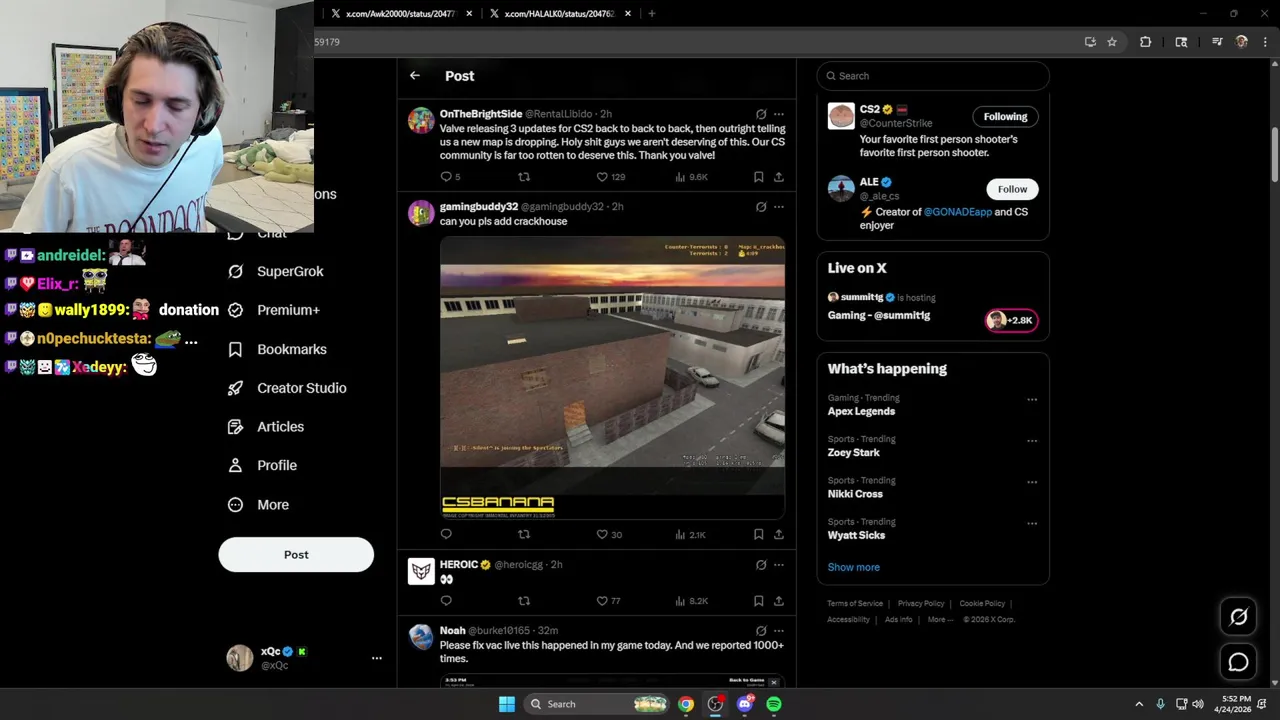Reply to HEROIC's post
This screenshot has height=720, width=1280.
[x=446, y=601]
